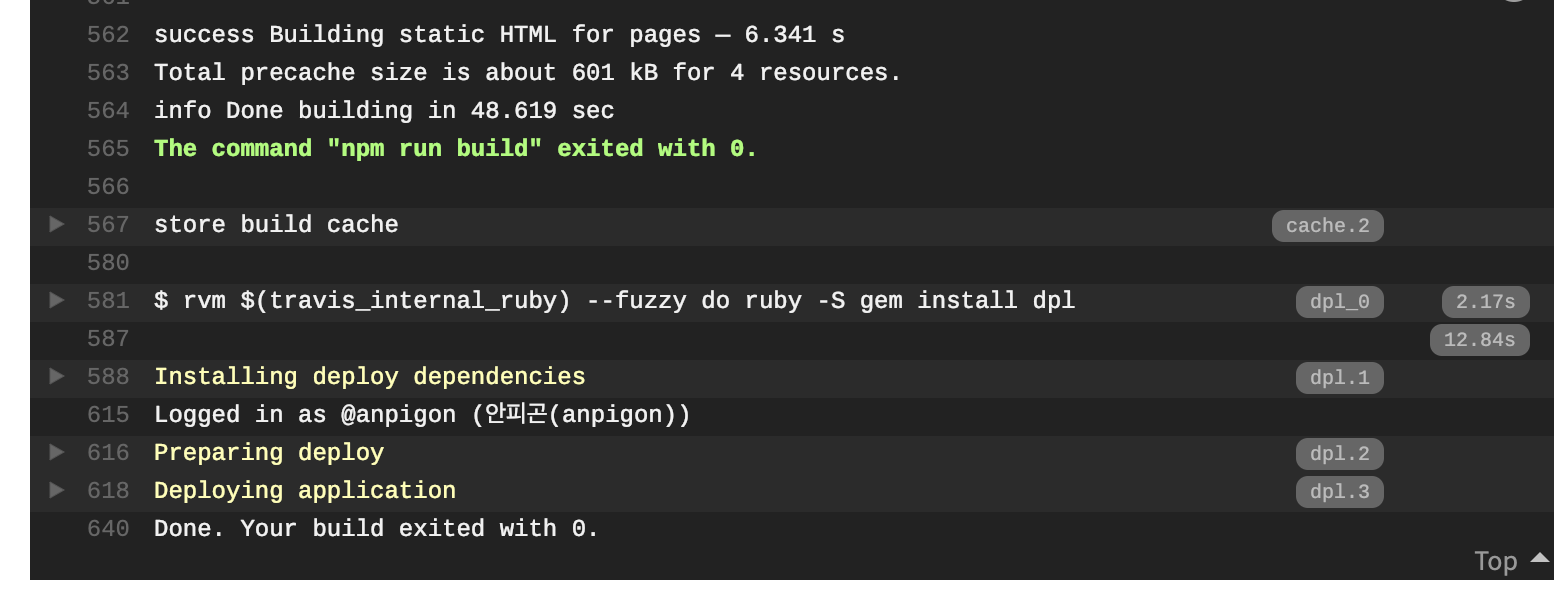This screenshot has height=594, width=1568.
Task: Click the upward arrow next to Top
Action: click(1540, 558)
